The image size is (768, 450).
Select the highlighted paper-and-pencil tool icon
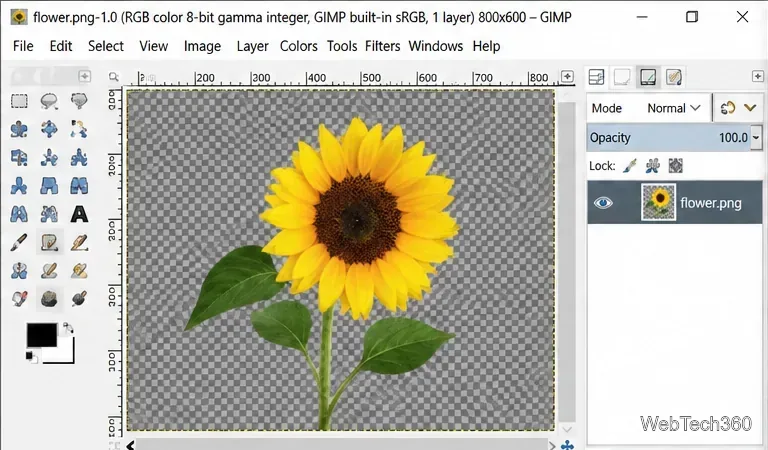pyautogui.click(x=49, y=242)
